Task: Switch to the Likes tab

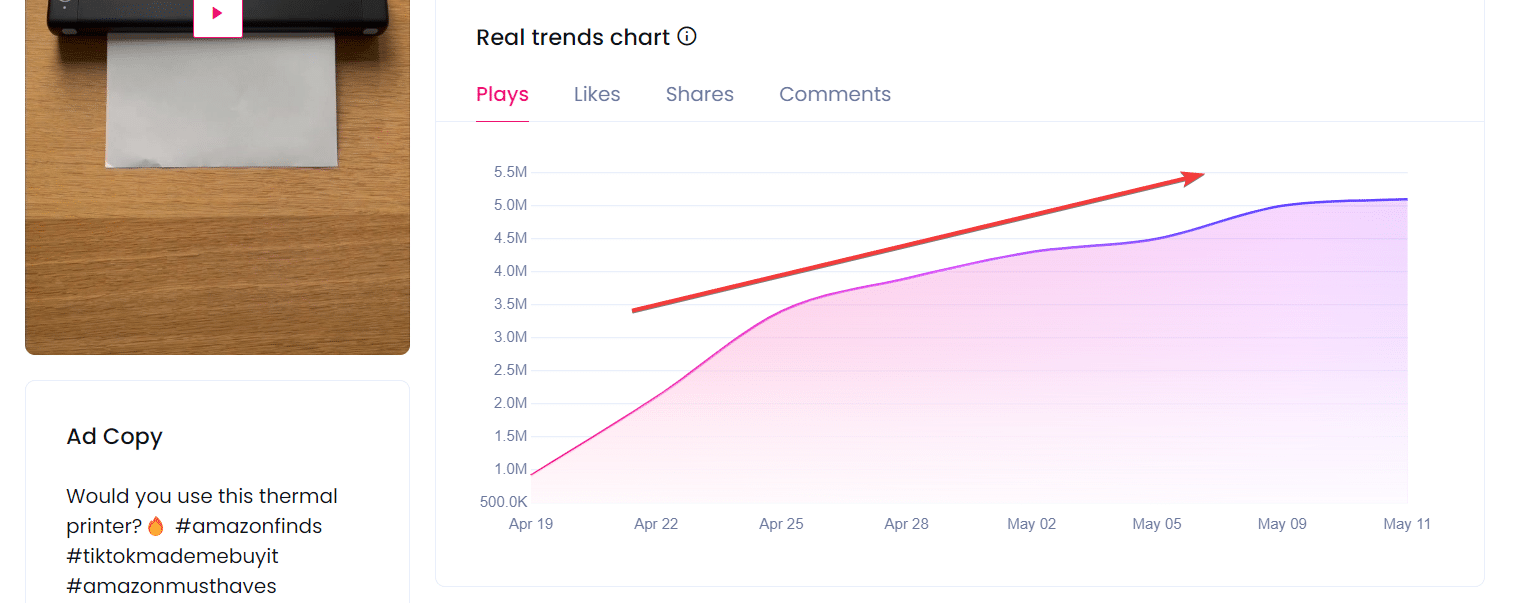Action: [x=597, y=95]
